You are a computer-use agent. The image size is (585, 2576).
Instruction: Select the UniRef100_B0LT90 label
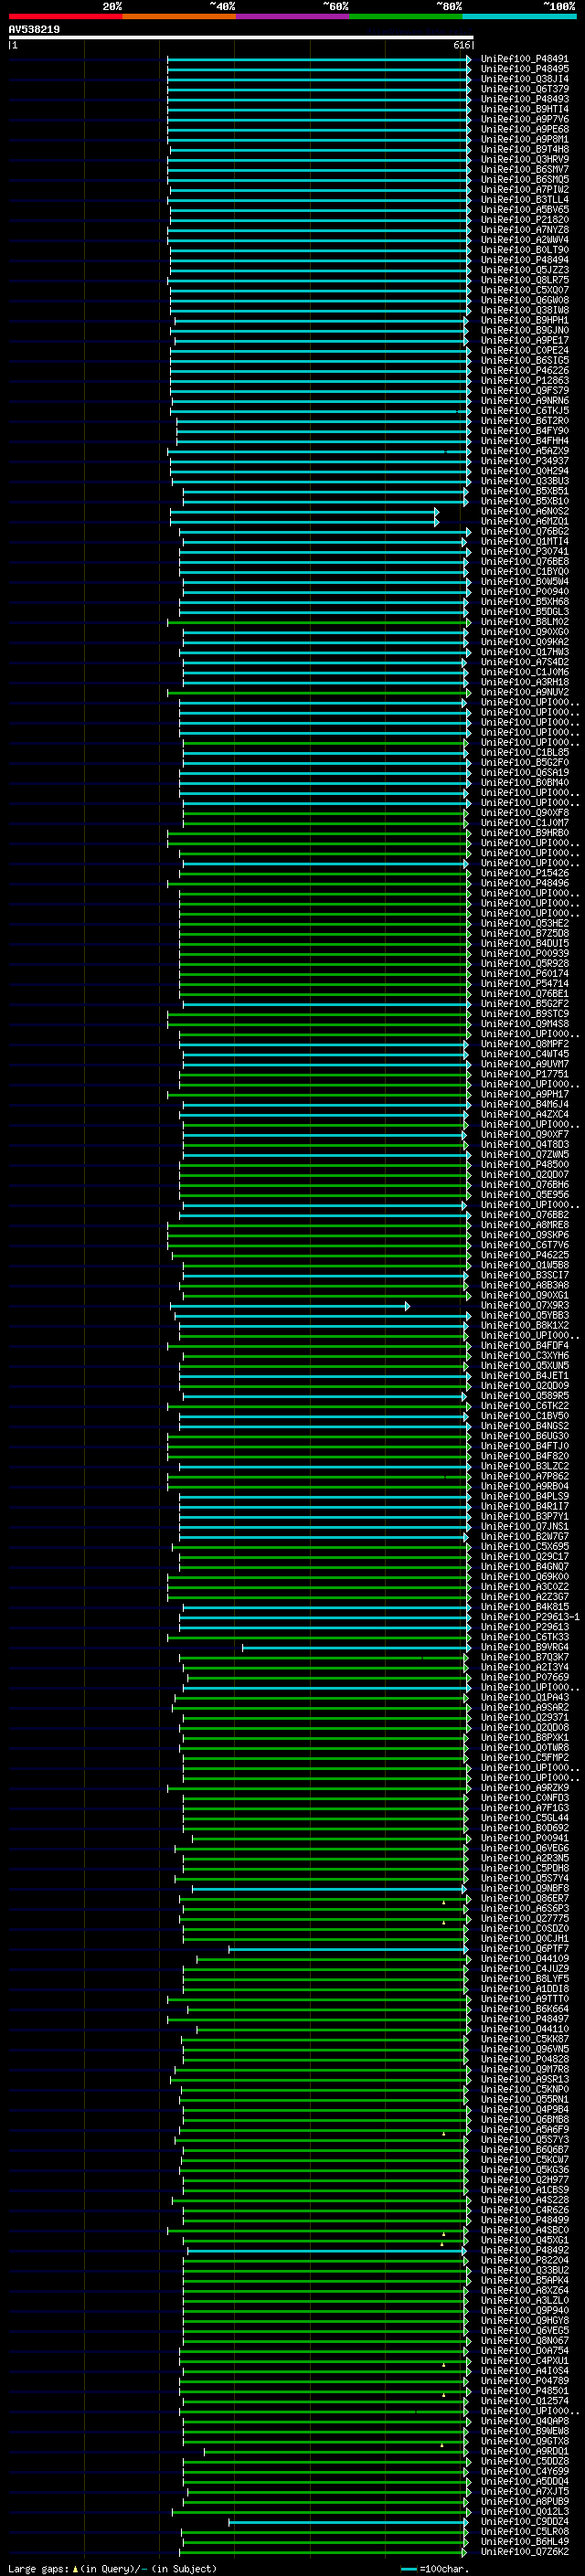click(x=525, y=250)
